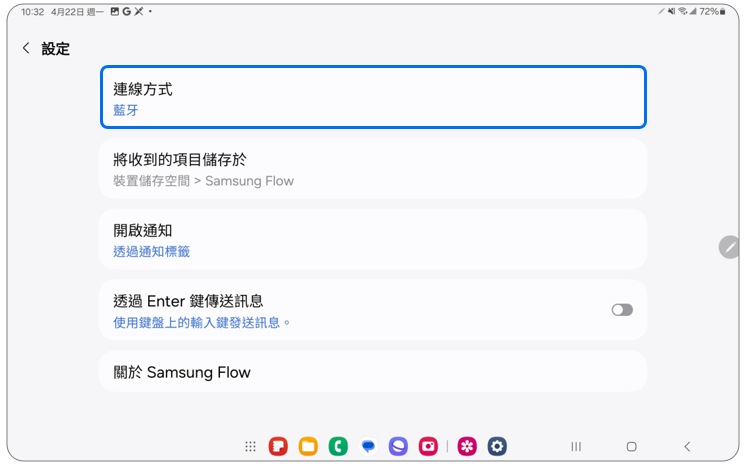
Task: Tap the Wi-Fi signal status icon
Action: [x=683, y=11]
